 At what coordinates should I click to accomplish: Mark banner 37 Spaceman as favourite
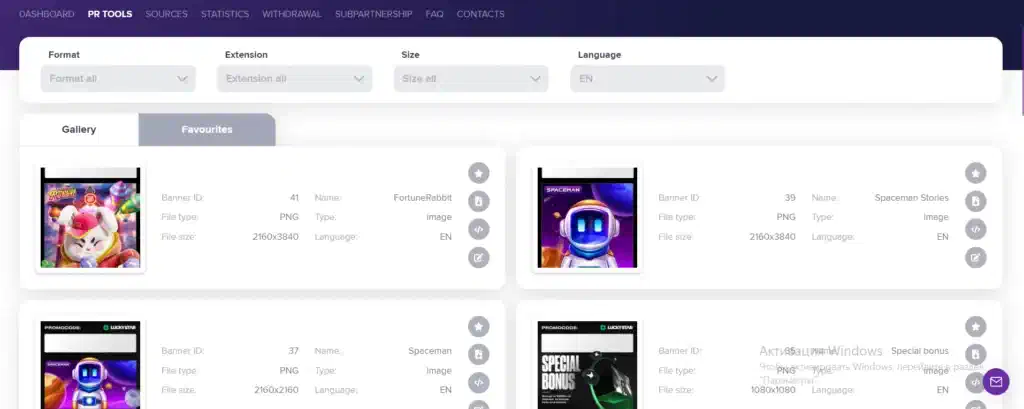tap(479, 326)
